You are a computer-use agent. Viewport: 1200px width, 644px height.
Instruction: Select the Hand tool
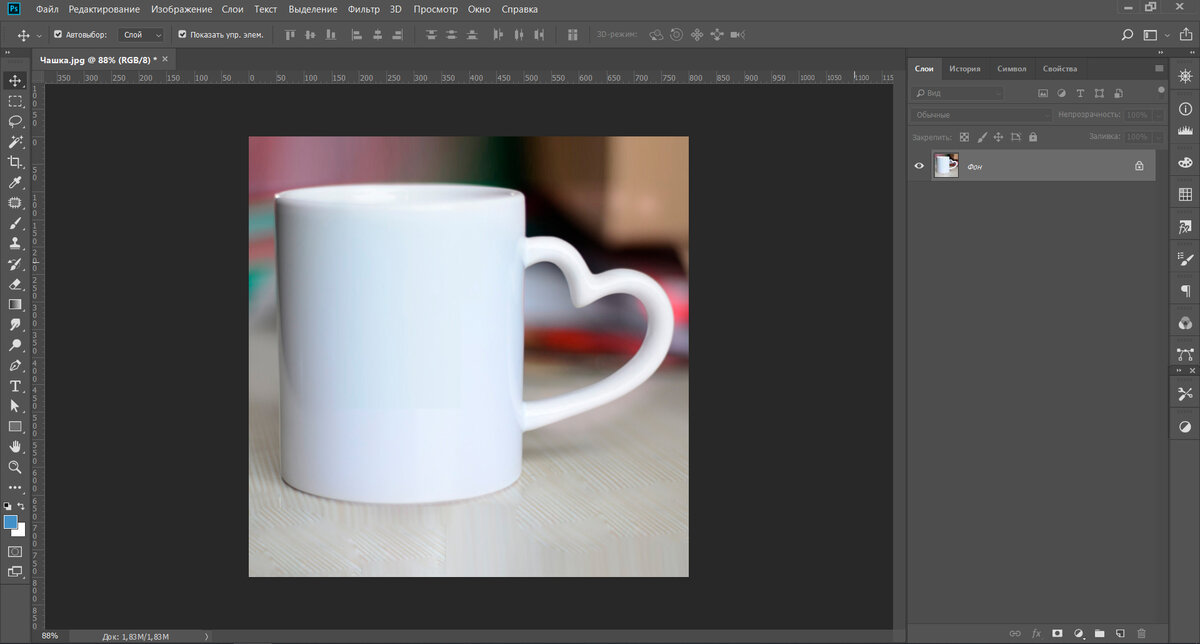pyautogui.click(x=15, y=446)
